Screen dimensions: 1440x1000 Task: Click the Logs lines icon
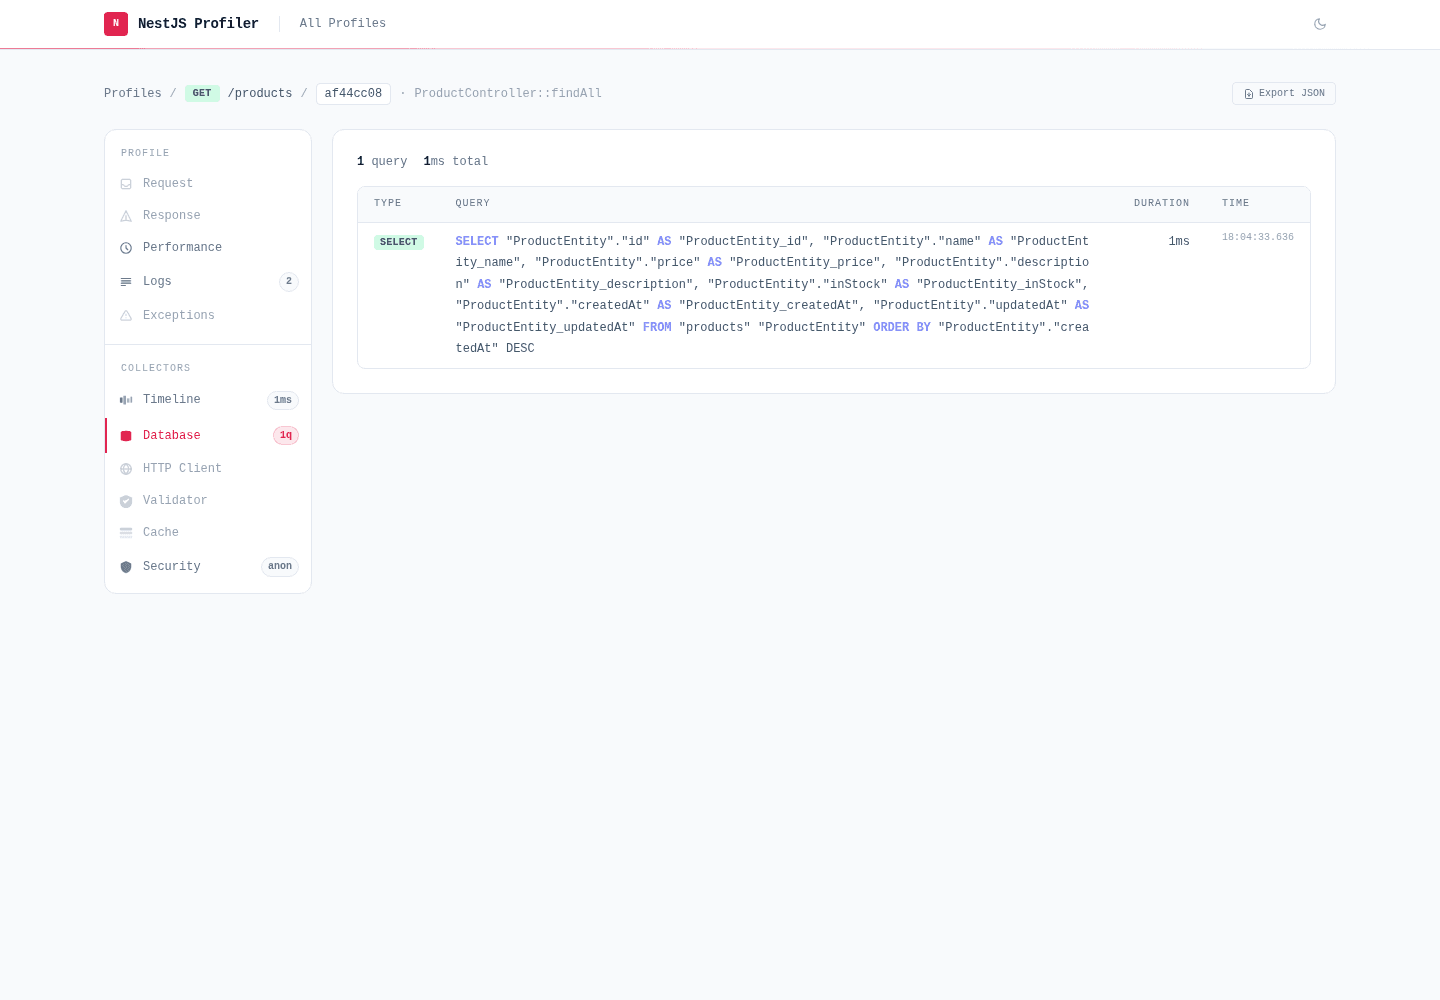[x=126, y=282]
